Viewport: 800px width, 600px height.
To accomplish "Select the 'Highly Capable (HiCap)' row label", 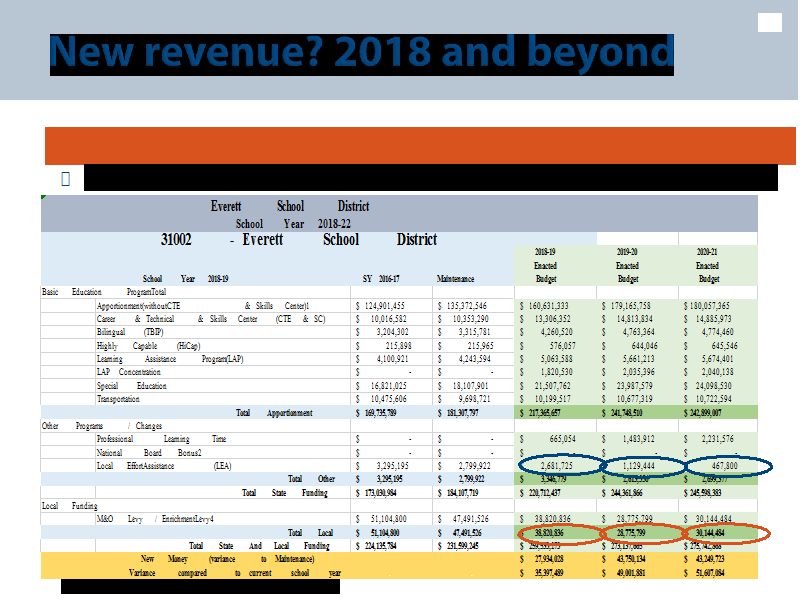I will (x=148, y=346).
